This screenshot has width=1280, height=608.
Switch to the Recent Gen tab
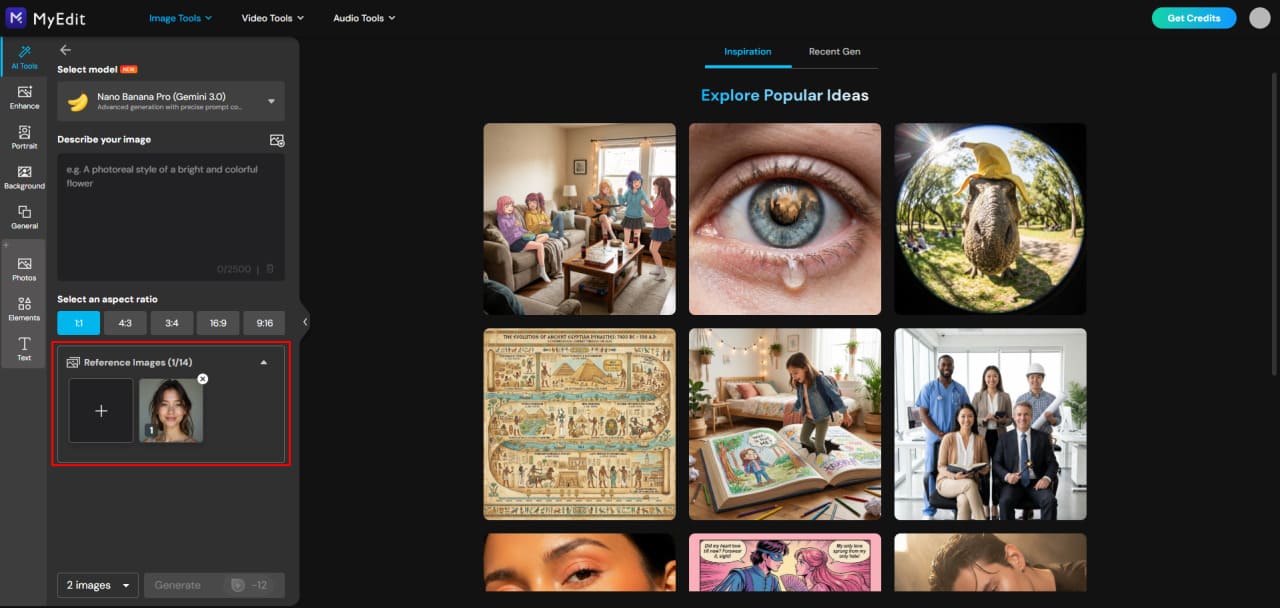click(x=834, y=52)
